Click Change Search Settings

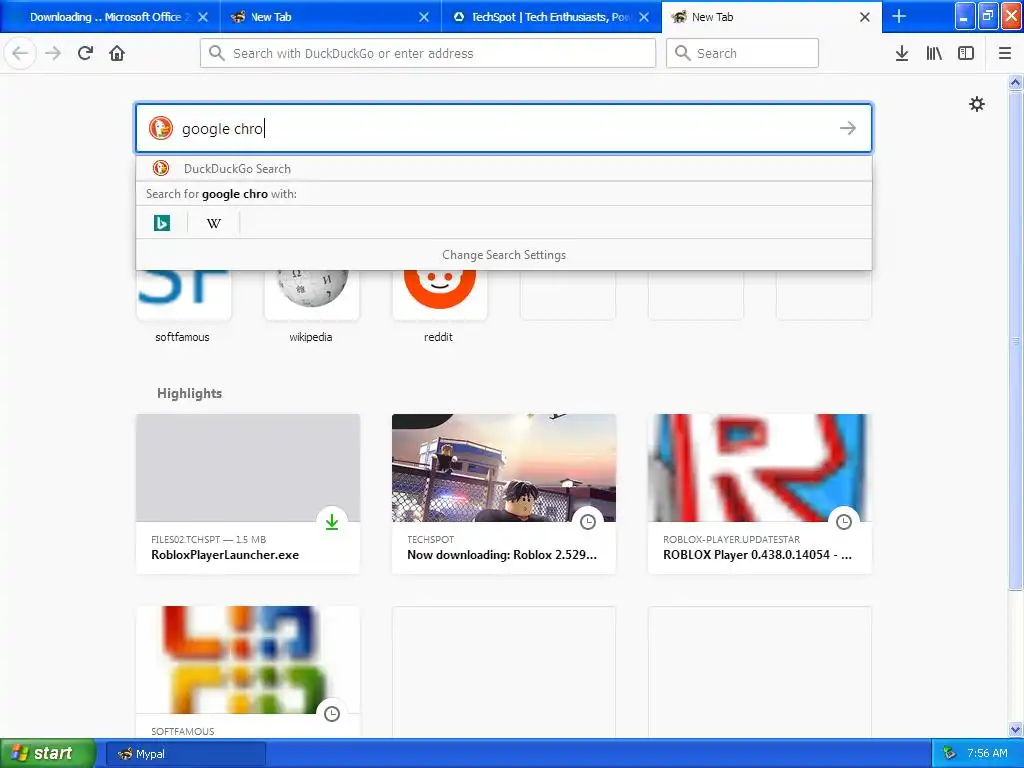click(x=504, y=255)
